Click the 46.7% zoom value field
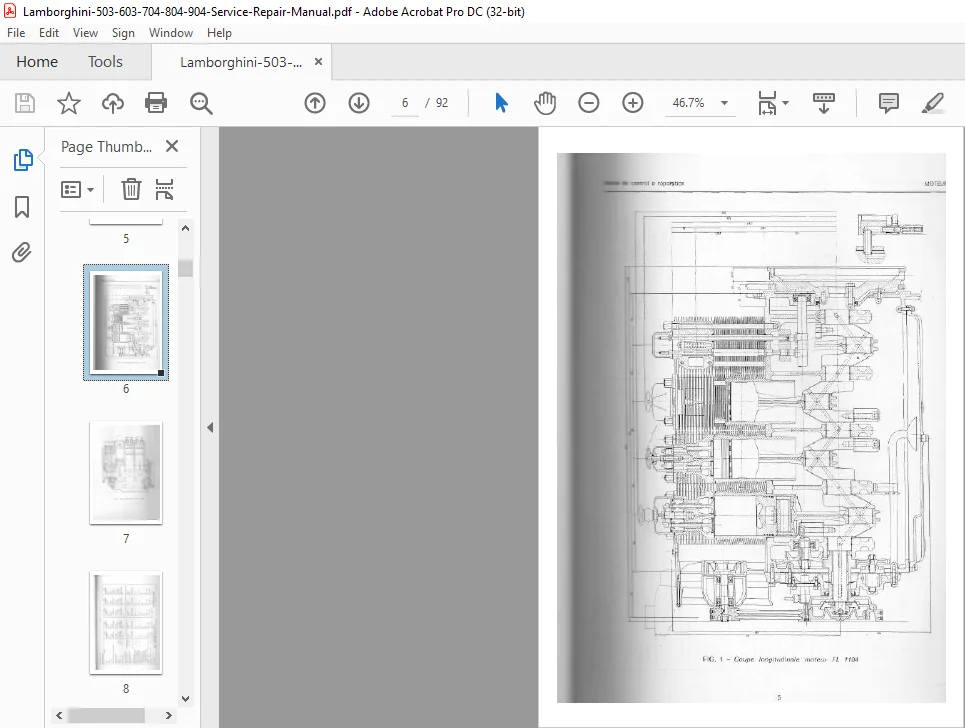 click(688, 103)
